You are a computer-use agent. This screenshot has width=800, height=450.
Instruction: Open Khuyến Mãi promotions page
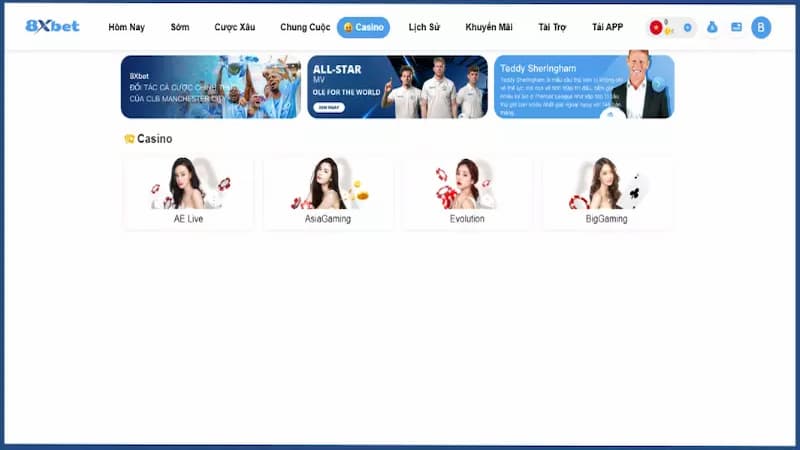[x=489, y=27]
